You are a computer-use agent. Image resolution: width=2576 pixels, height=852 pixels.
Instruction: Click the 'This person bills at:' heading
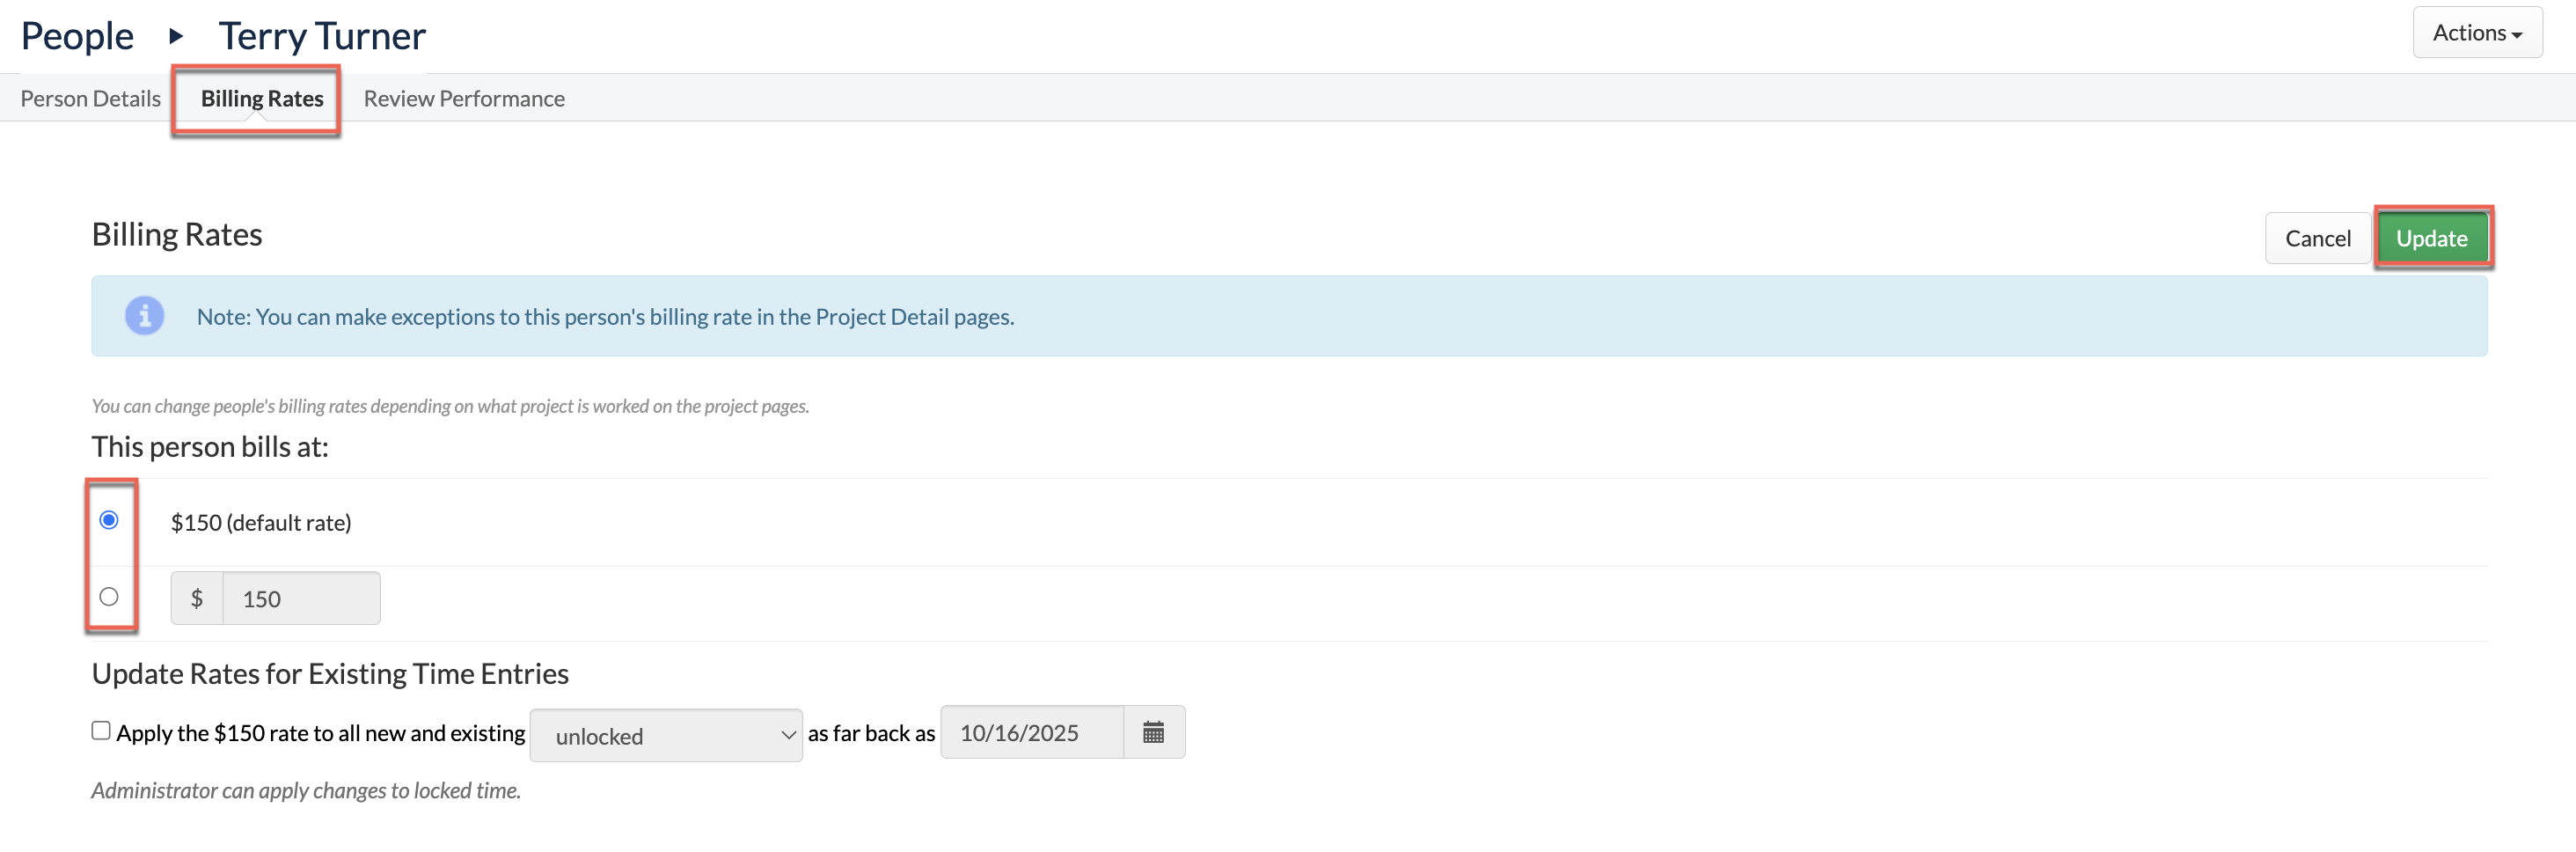[210, 446]
